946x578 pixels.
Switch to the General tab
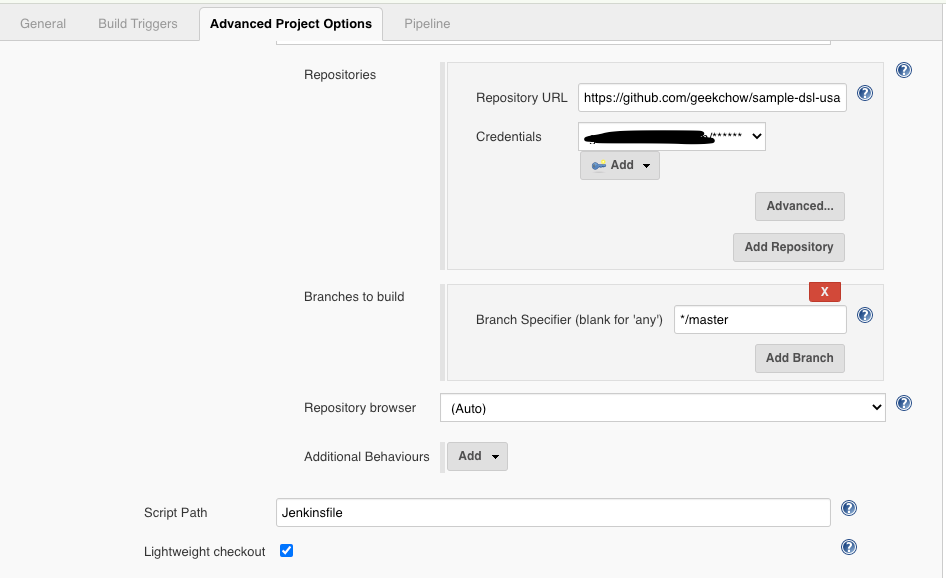point(43,24)
